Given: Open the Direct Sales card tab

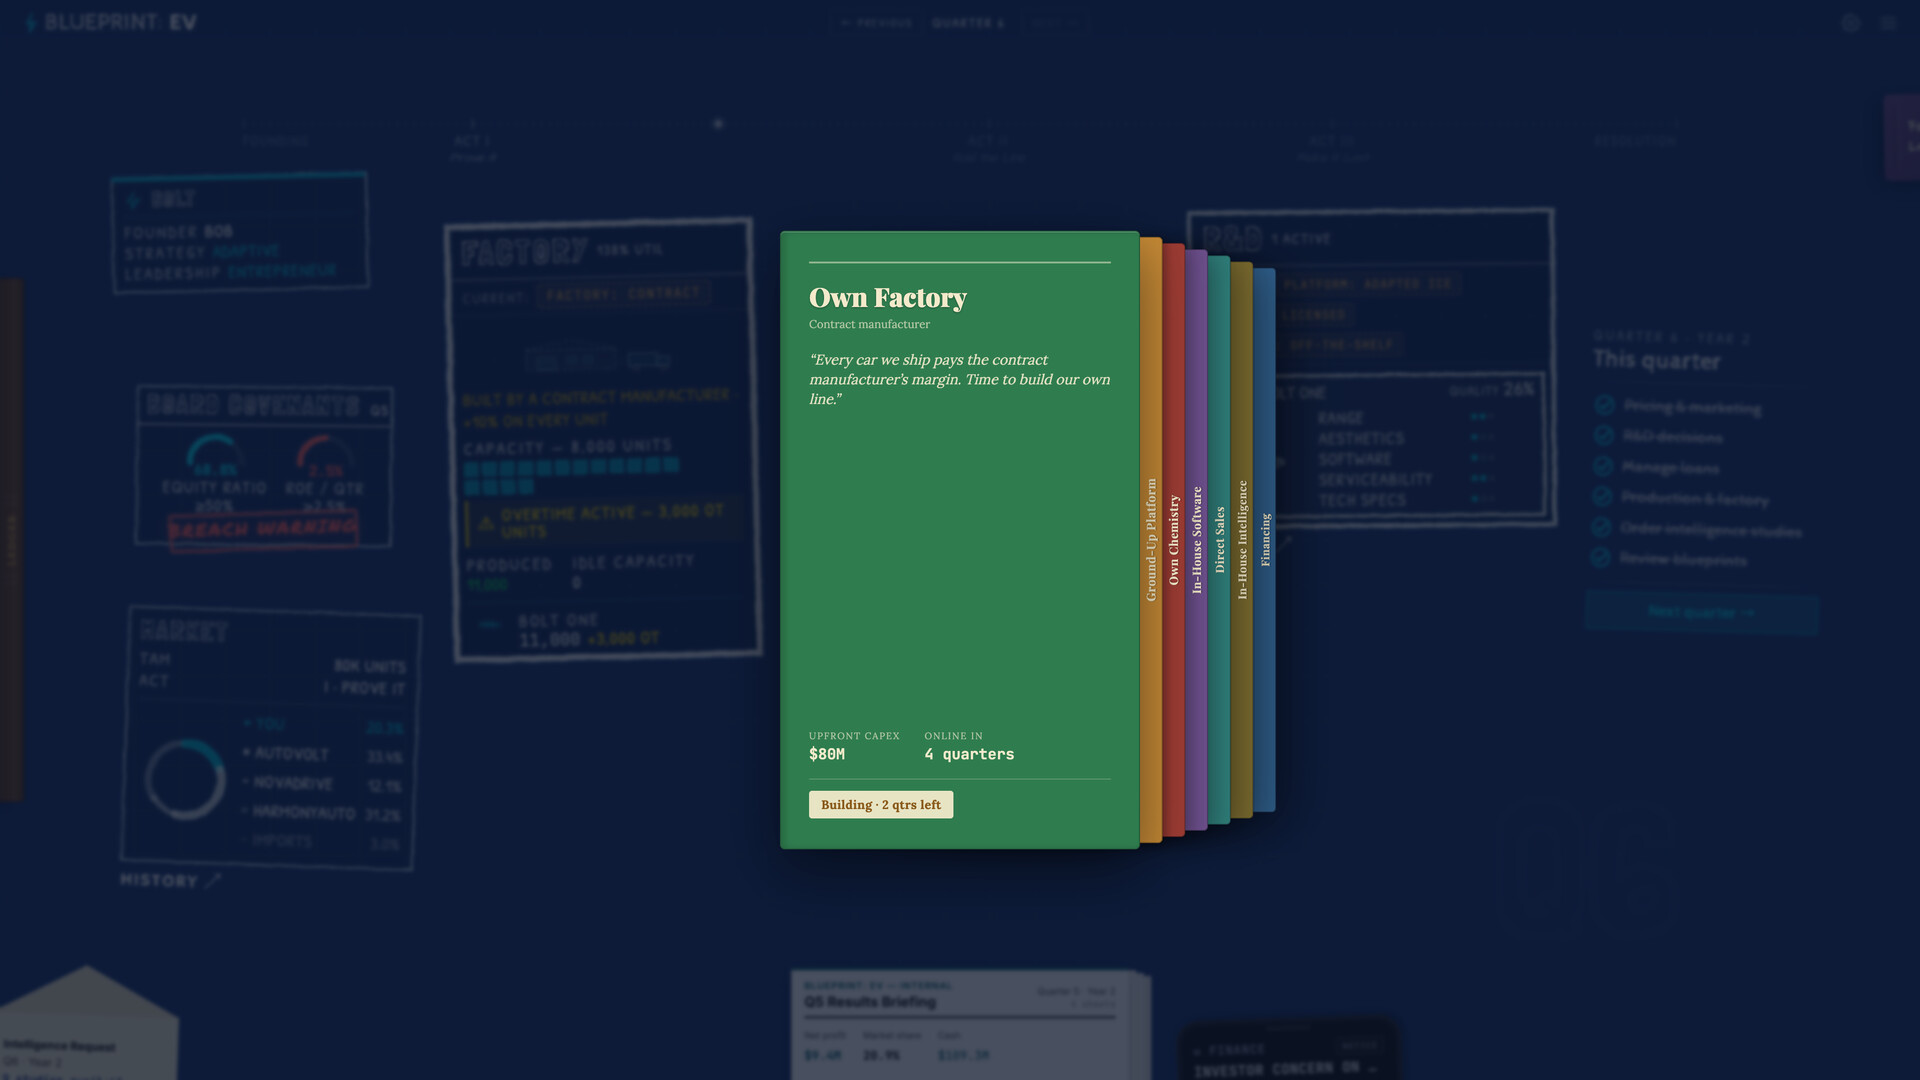Looking at the screenshot, I should coord(1219,540).
